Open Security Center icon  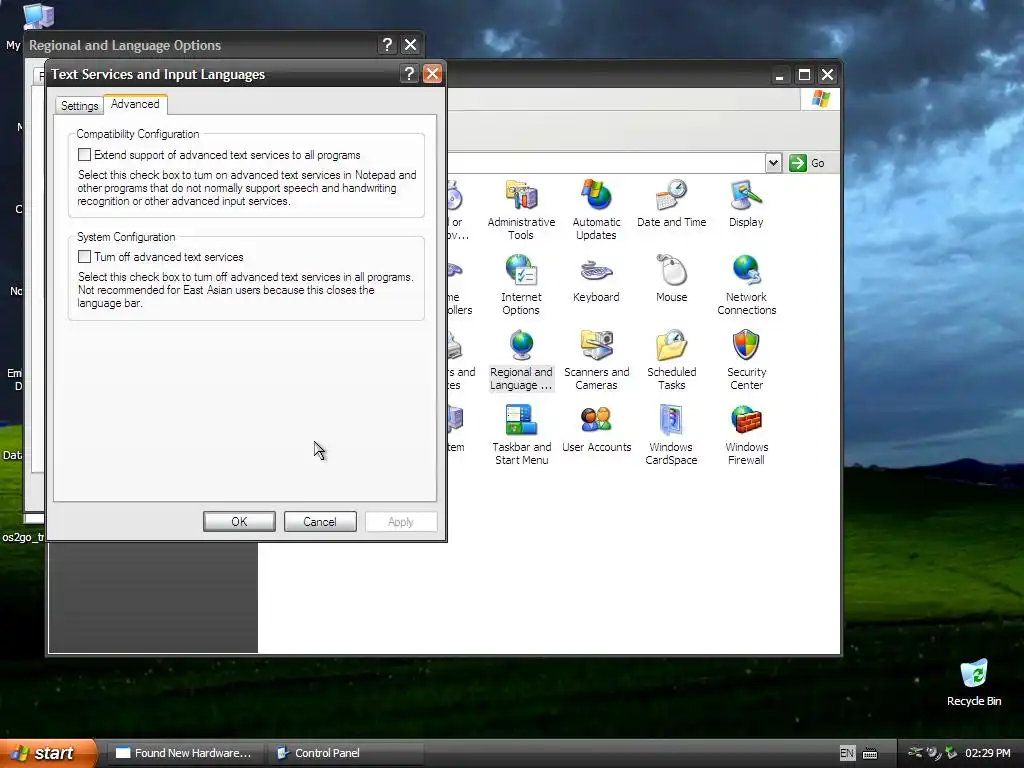click(x=746, y=360)
